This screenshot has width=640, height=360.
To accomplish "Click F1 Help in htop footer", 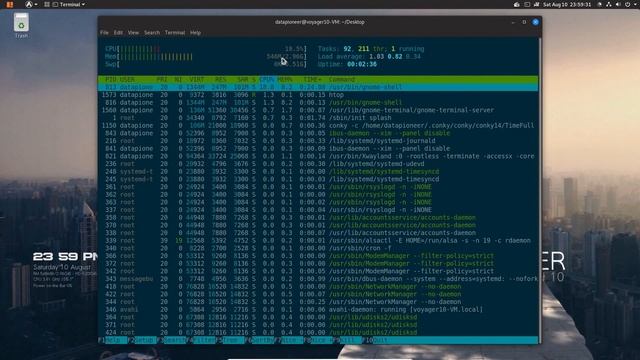I will (x=113, y=340).
